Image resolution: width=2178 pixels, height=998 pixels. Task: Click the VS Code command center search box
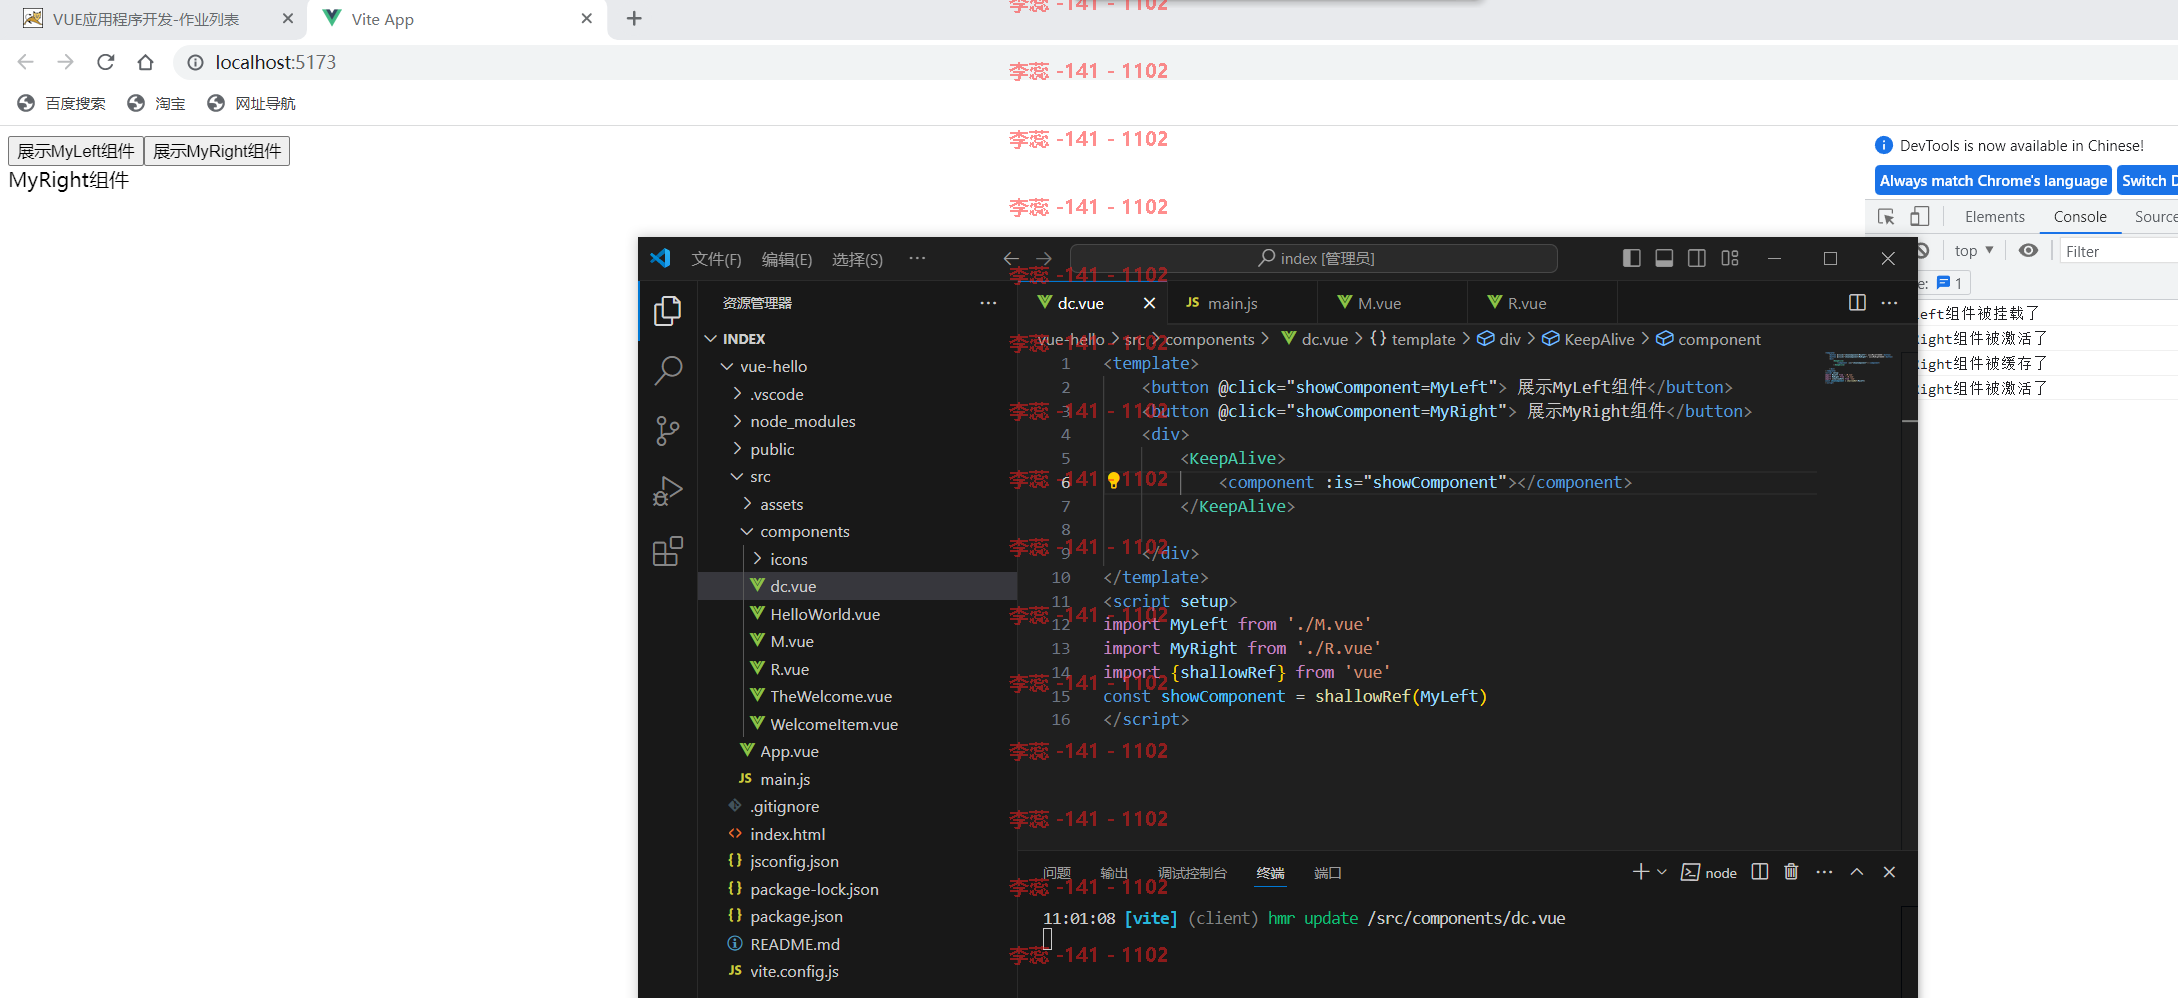pos(1314,258)
